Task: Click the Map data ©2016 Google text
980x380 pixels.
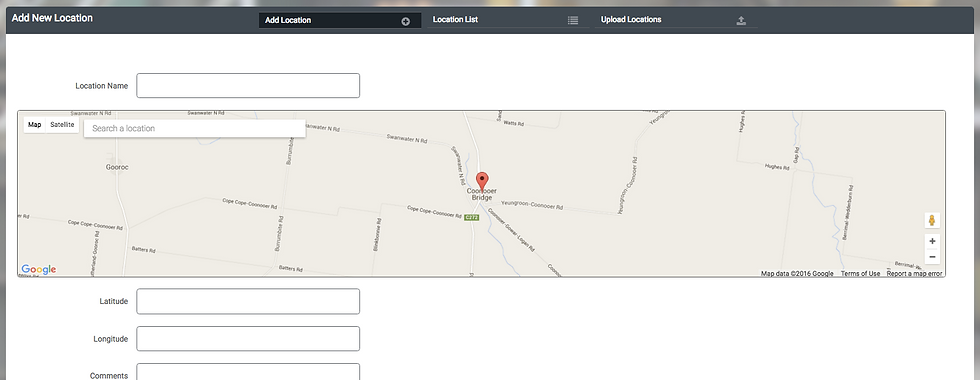Action: tap(797, 274)
